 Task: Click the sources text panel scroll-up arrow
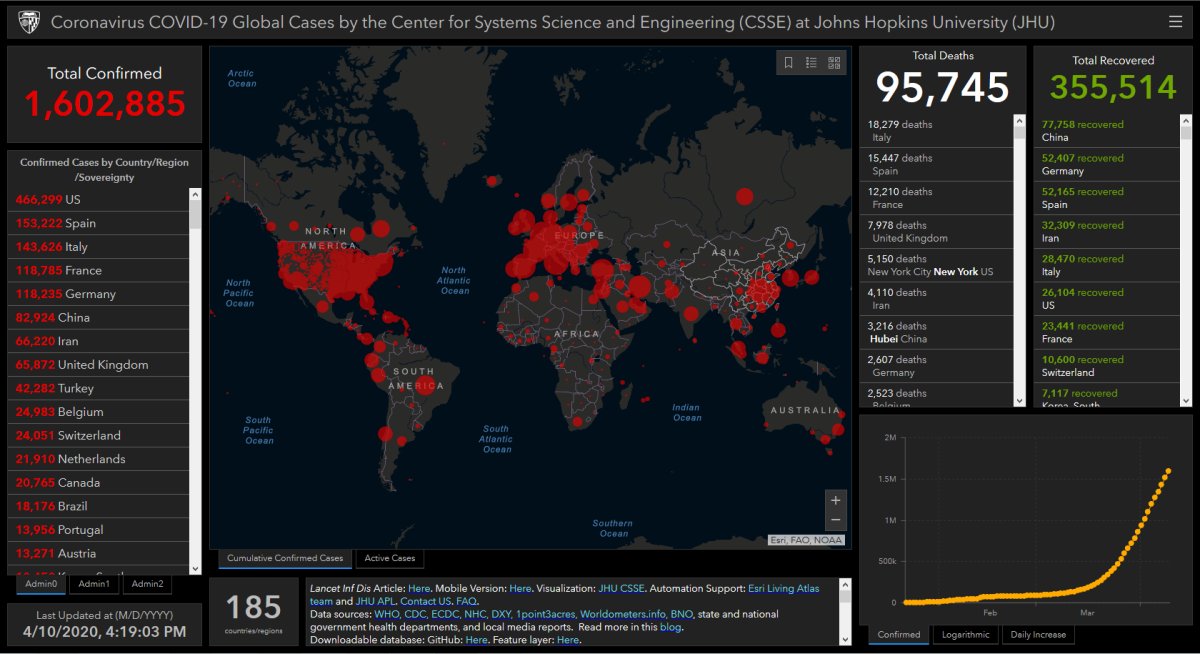[846, 584]
